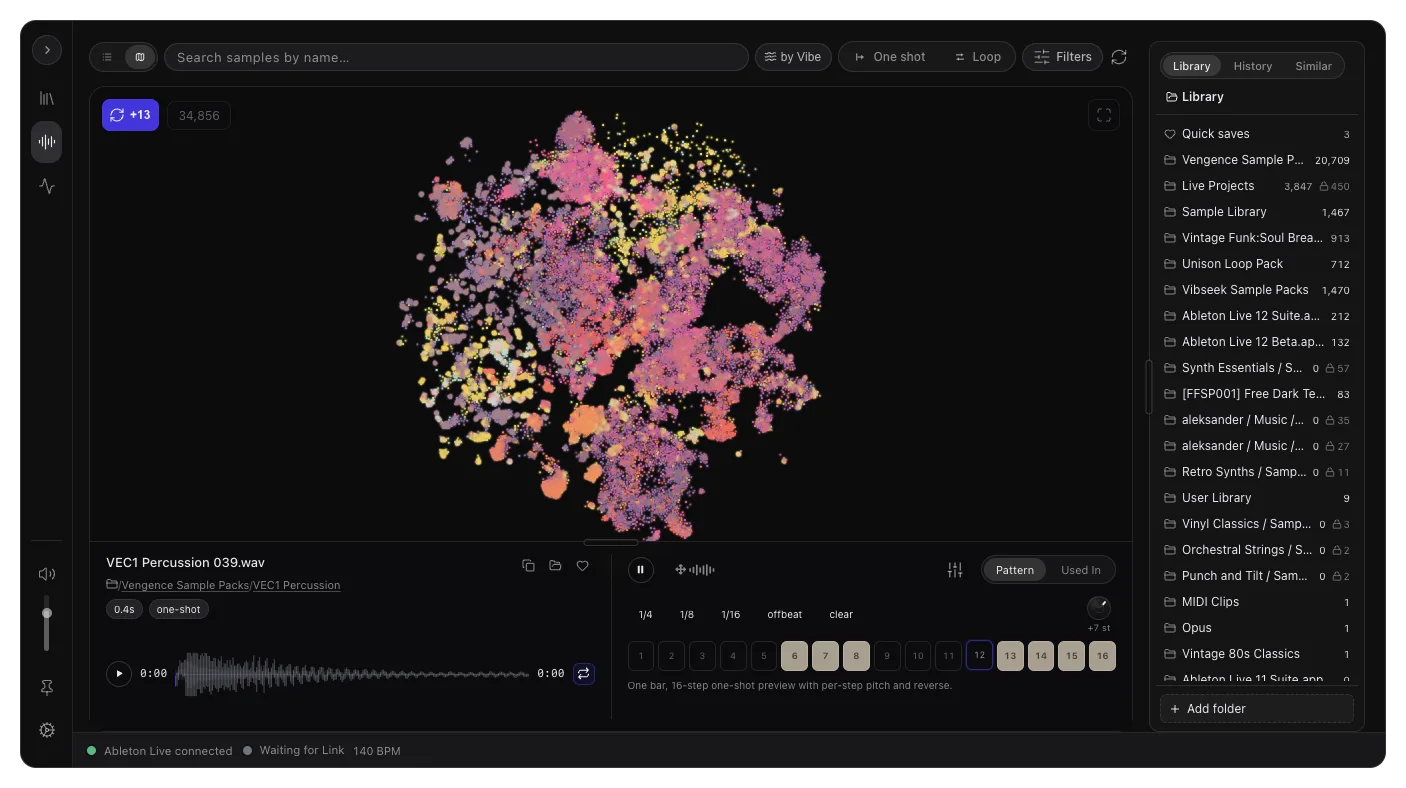Toggle step 1 in the sequencer
The image size is (1406, 788).
click(x=641, y=656)
